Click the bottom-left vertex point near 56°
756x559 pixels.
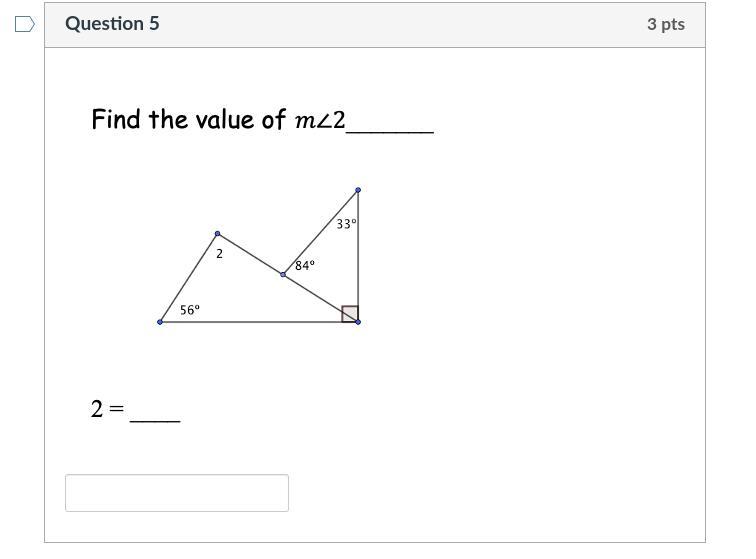[160, 322]
